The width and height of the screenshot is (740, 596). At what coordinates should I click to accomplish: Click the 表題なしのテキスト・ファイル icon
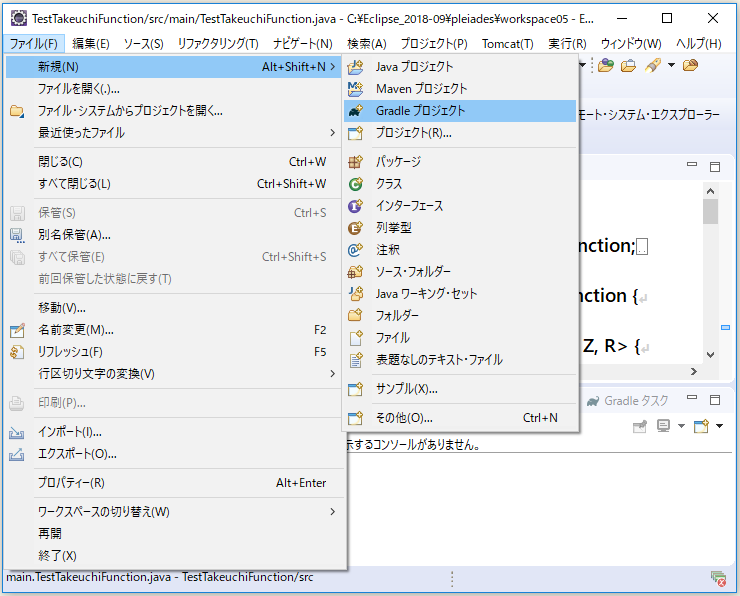(355, 360)
